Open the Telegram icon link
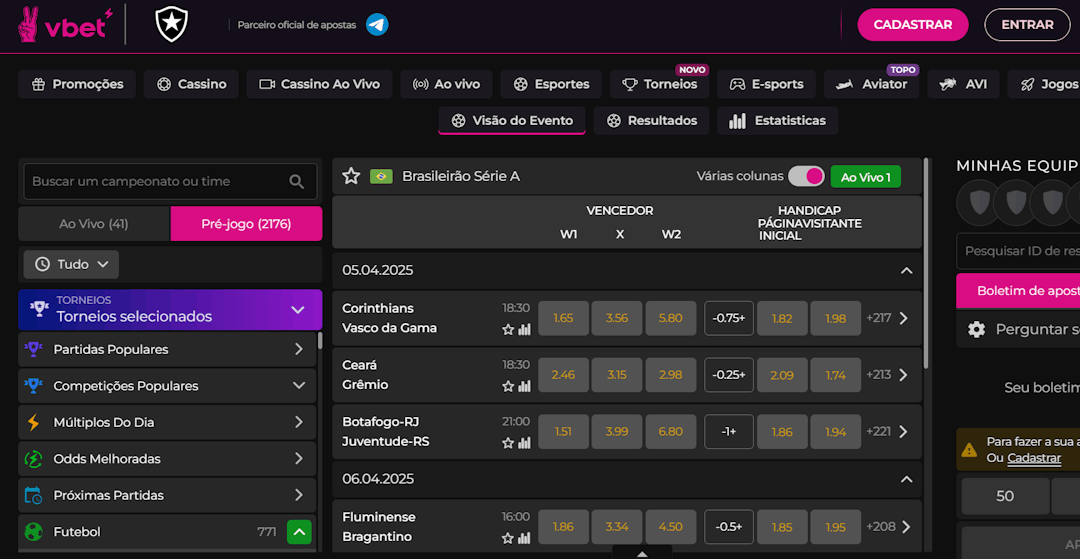This screenshot has width=1080, height=559. tap(377, 25)
